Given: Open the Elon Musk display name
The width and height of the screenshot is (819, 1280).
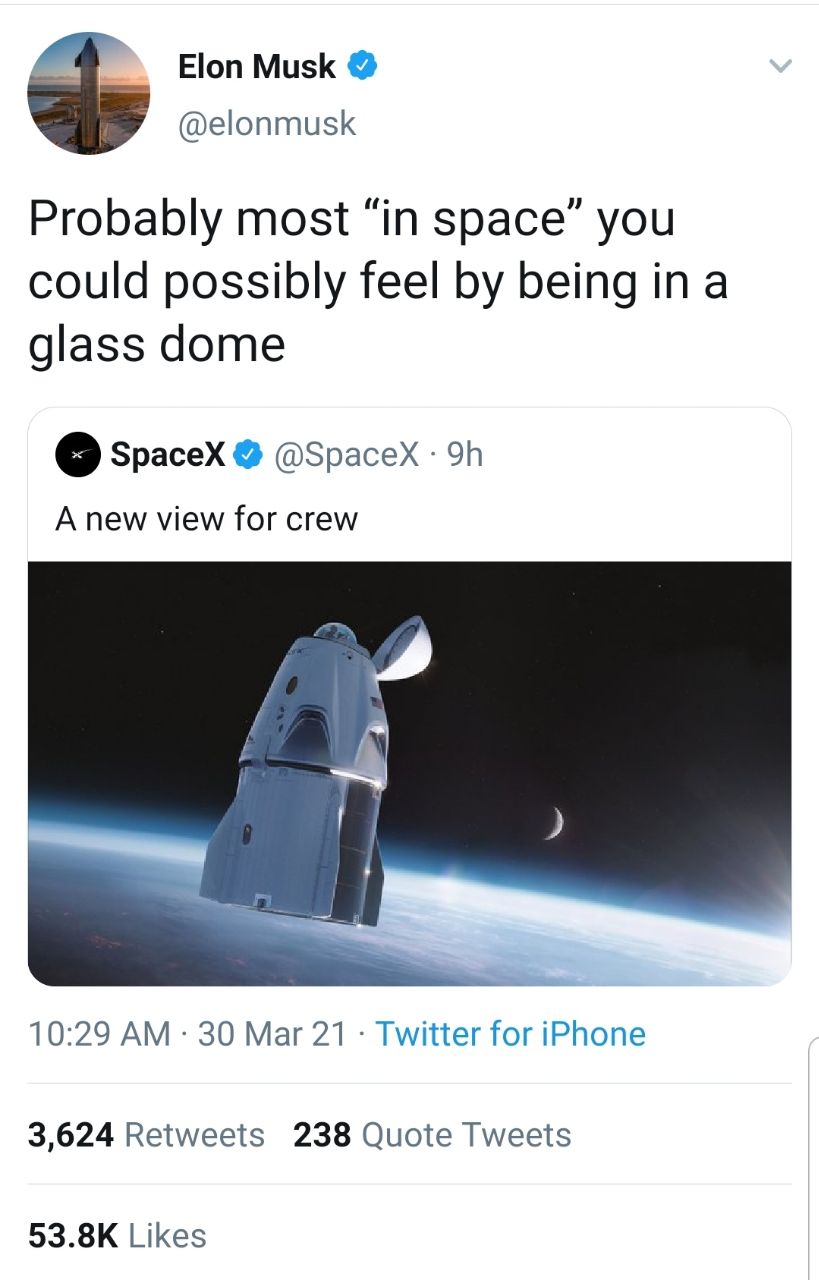Looking at the screenshot, I should click(256, 67).
